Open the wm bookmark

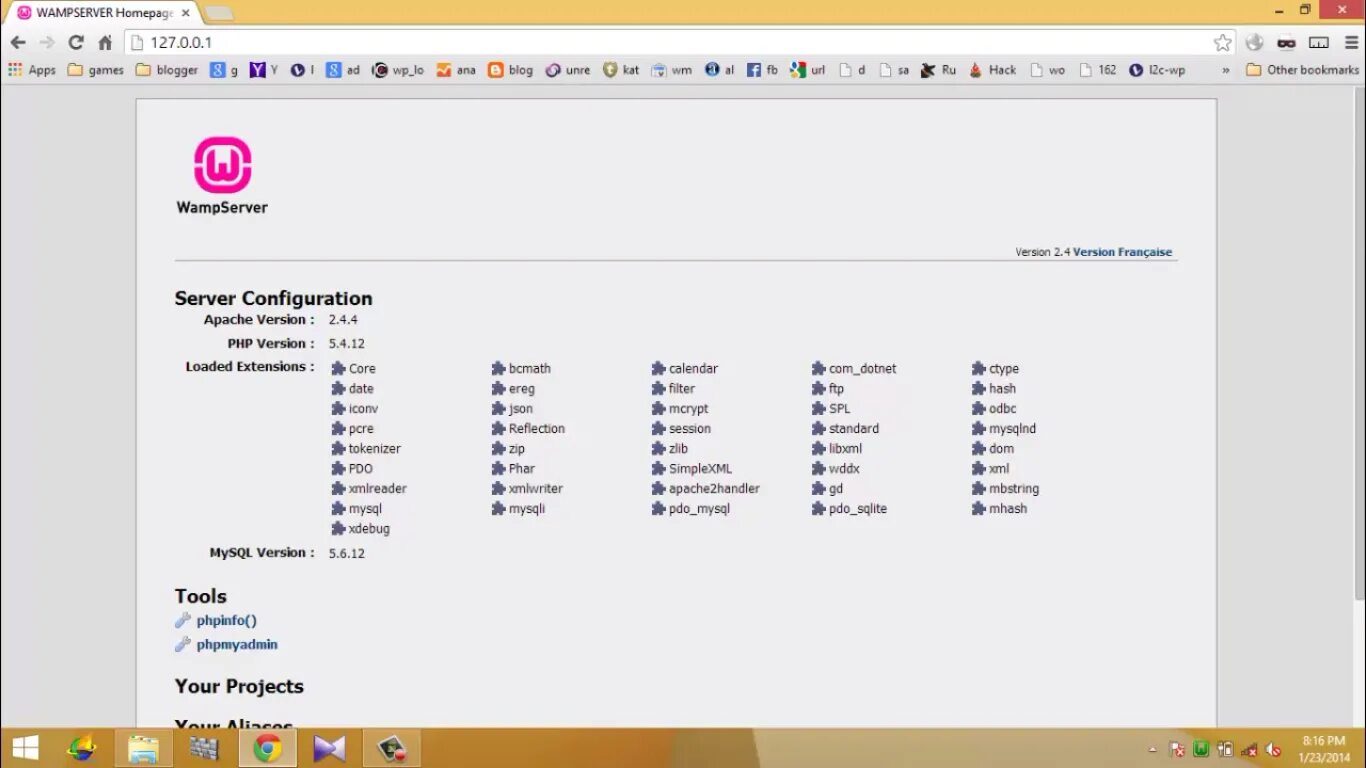click(x=672, y=70)
